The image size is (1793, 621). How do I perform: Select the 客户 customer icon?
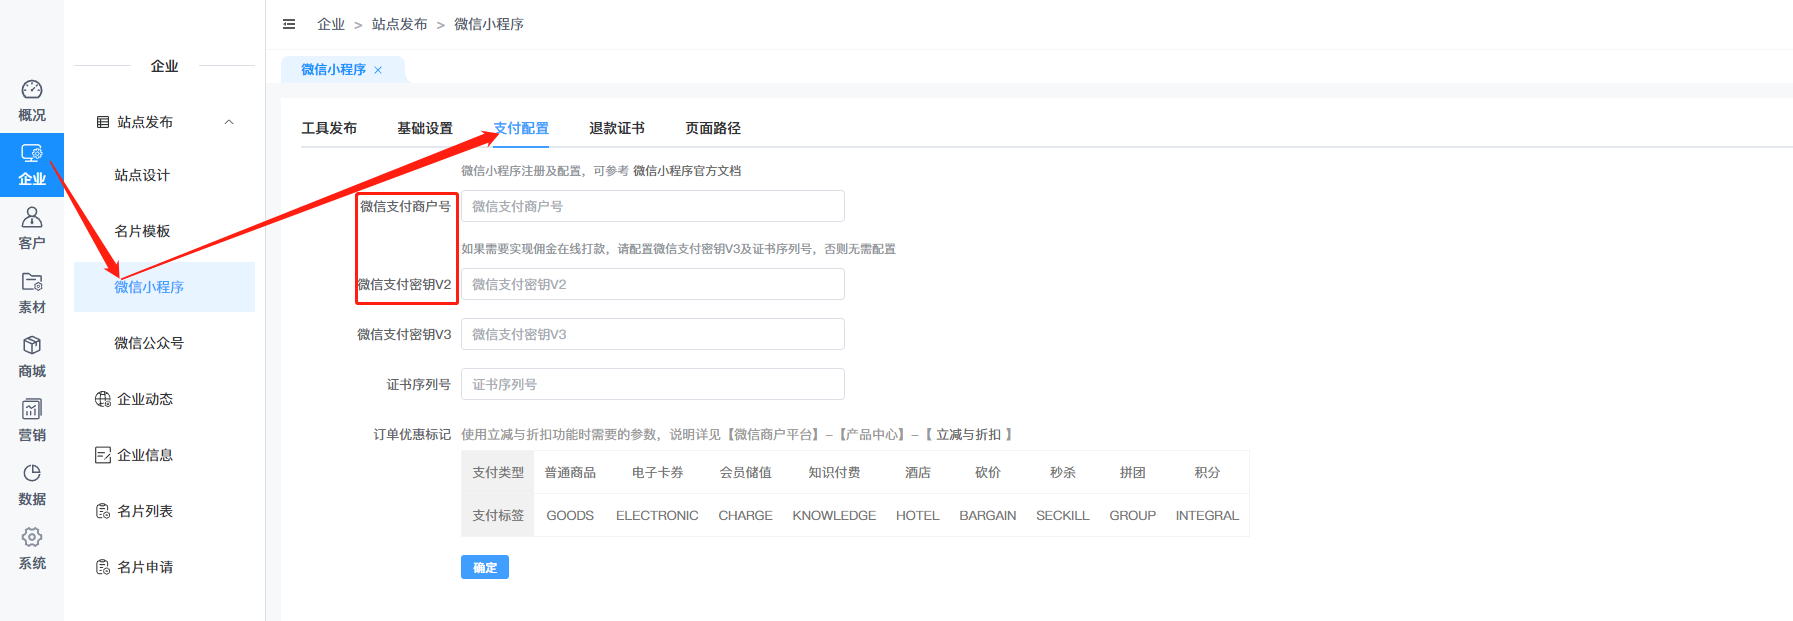coord(32,218)
